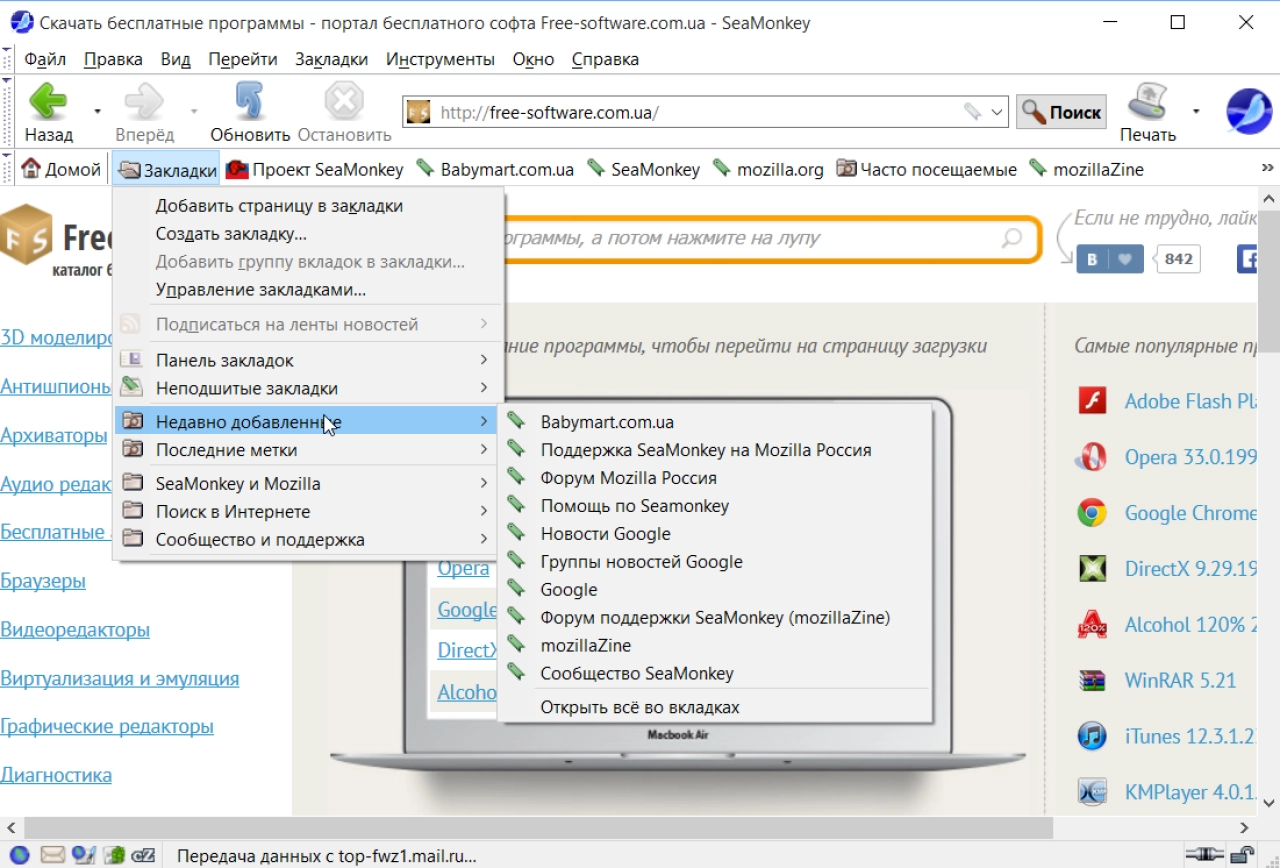Open the Диагностика category link
This screenshot has height=868, width=1280.
click(56, 775)
